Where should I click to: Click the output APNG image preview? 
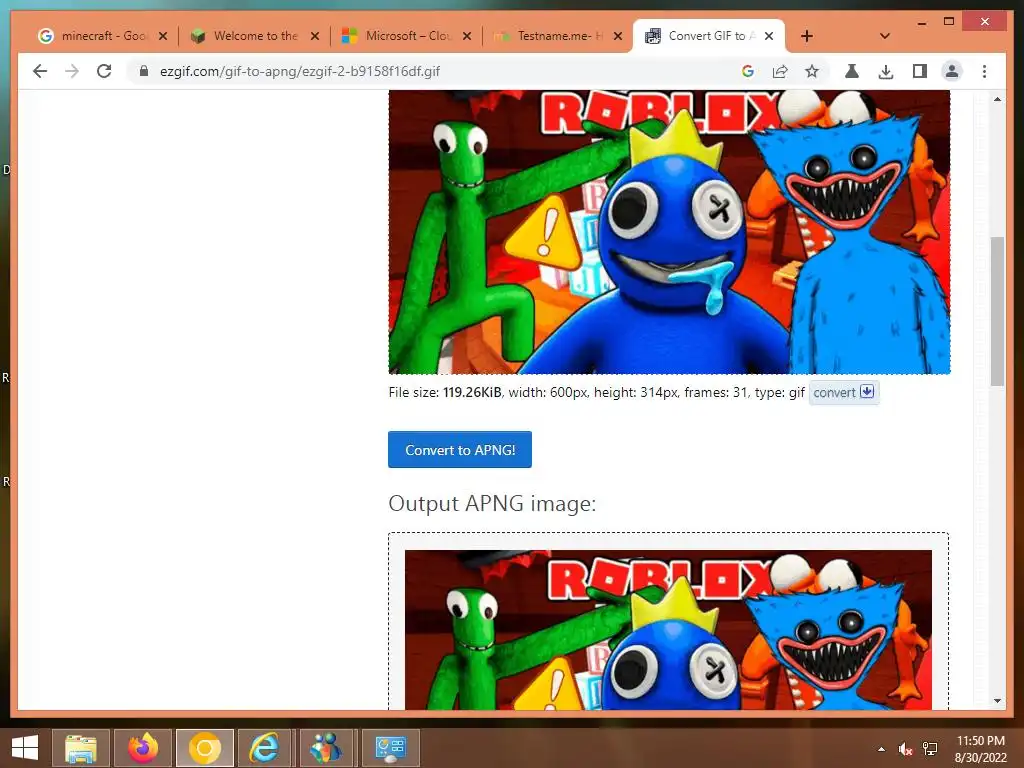point(668,630)
